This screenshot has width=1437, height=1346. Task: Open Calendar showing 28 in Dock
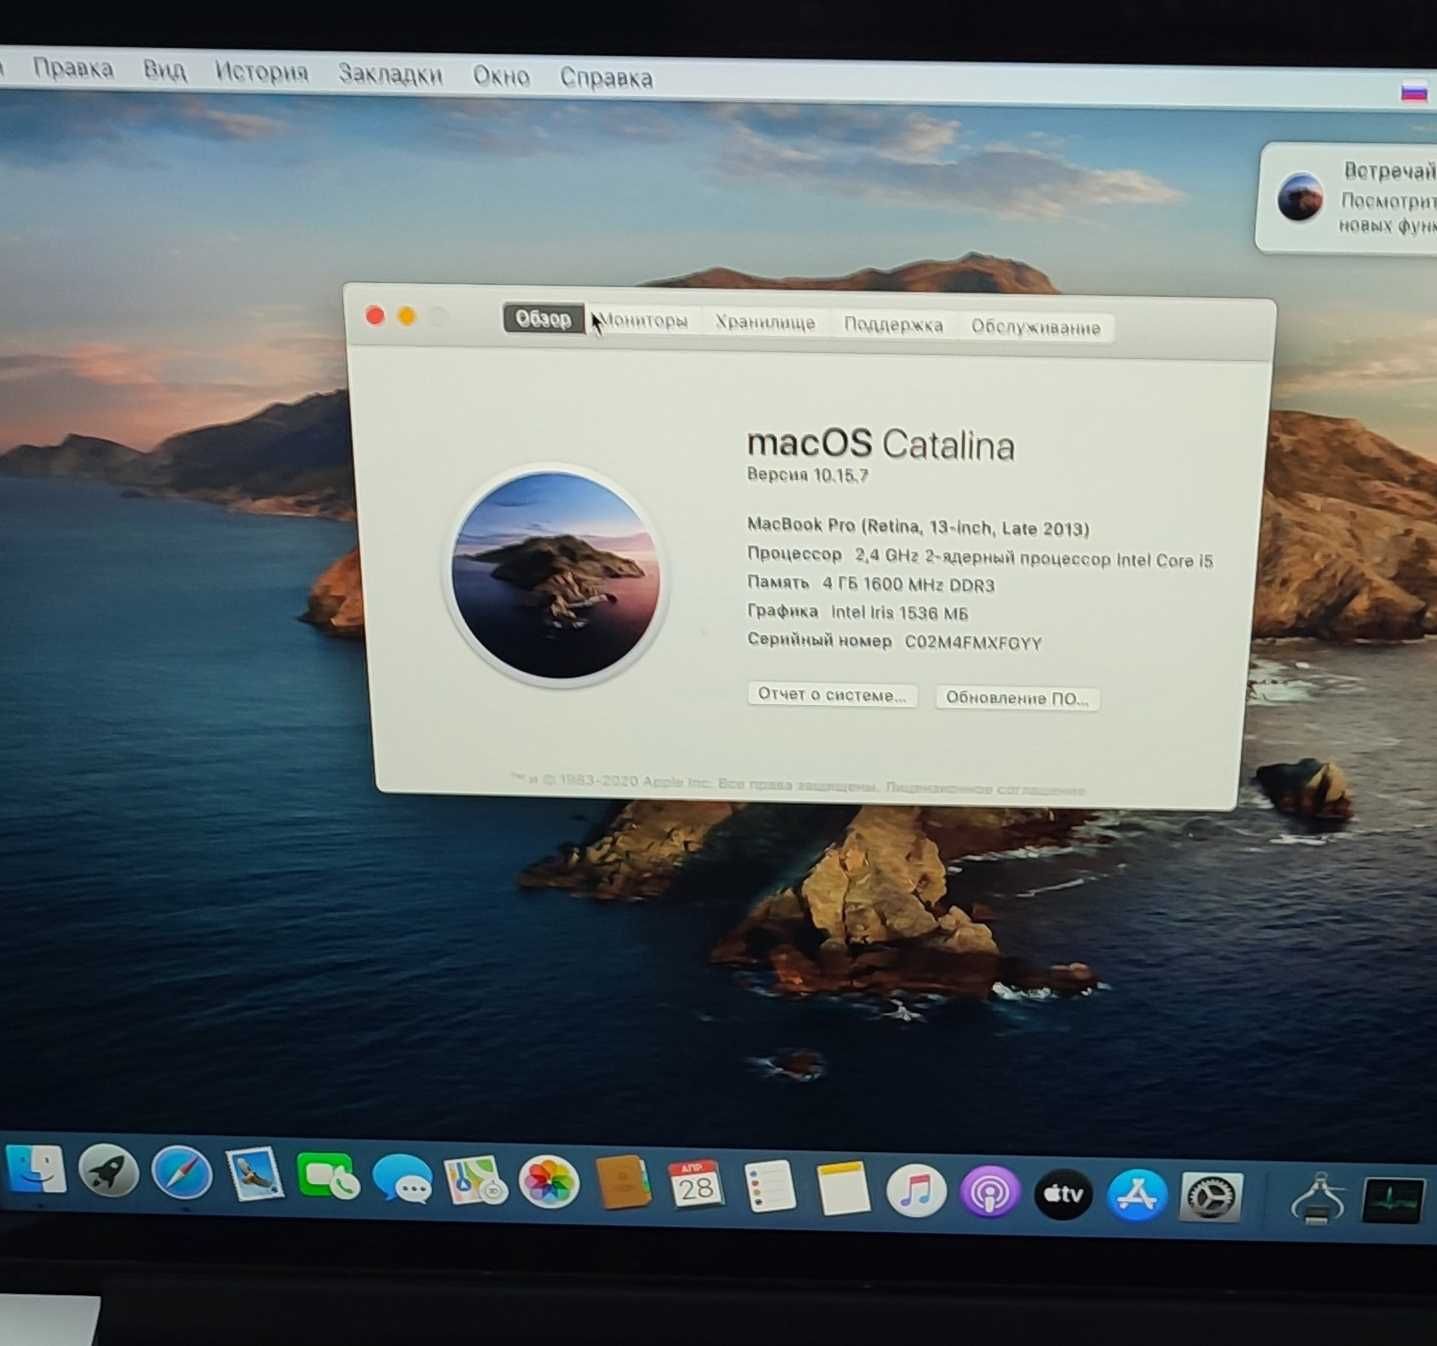tap(696, 1187)
